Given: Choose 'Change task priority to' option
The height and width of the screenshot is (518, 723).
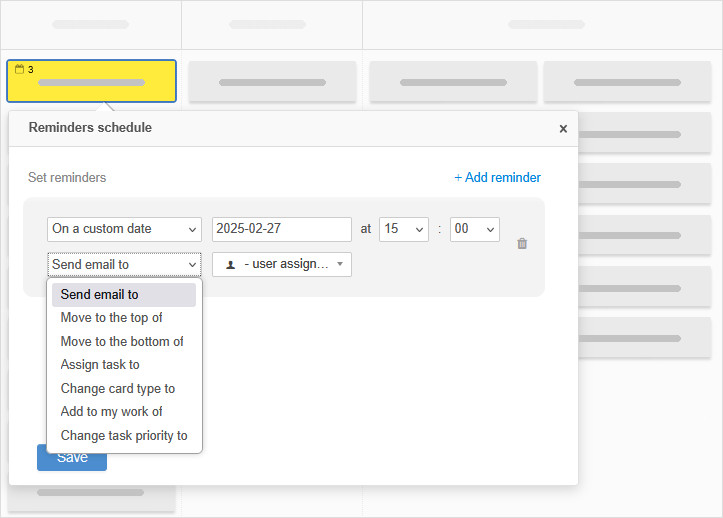Looking at the screenshot, I should pyautogui.click(x=124, y=435).
